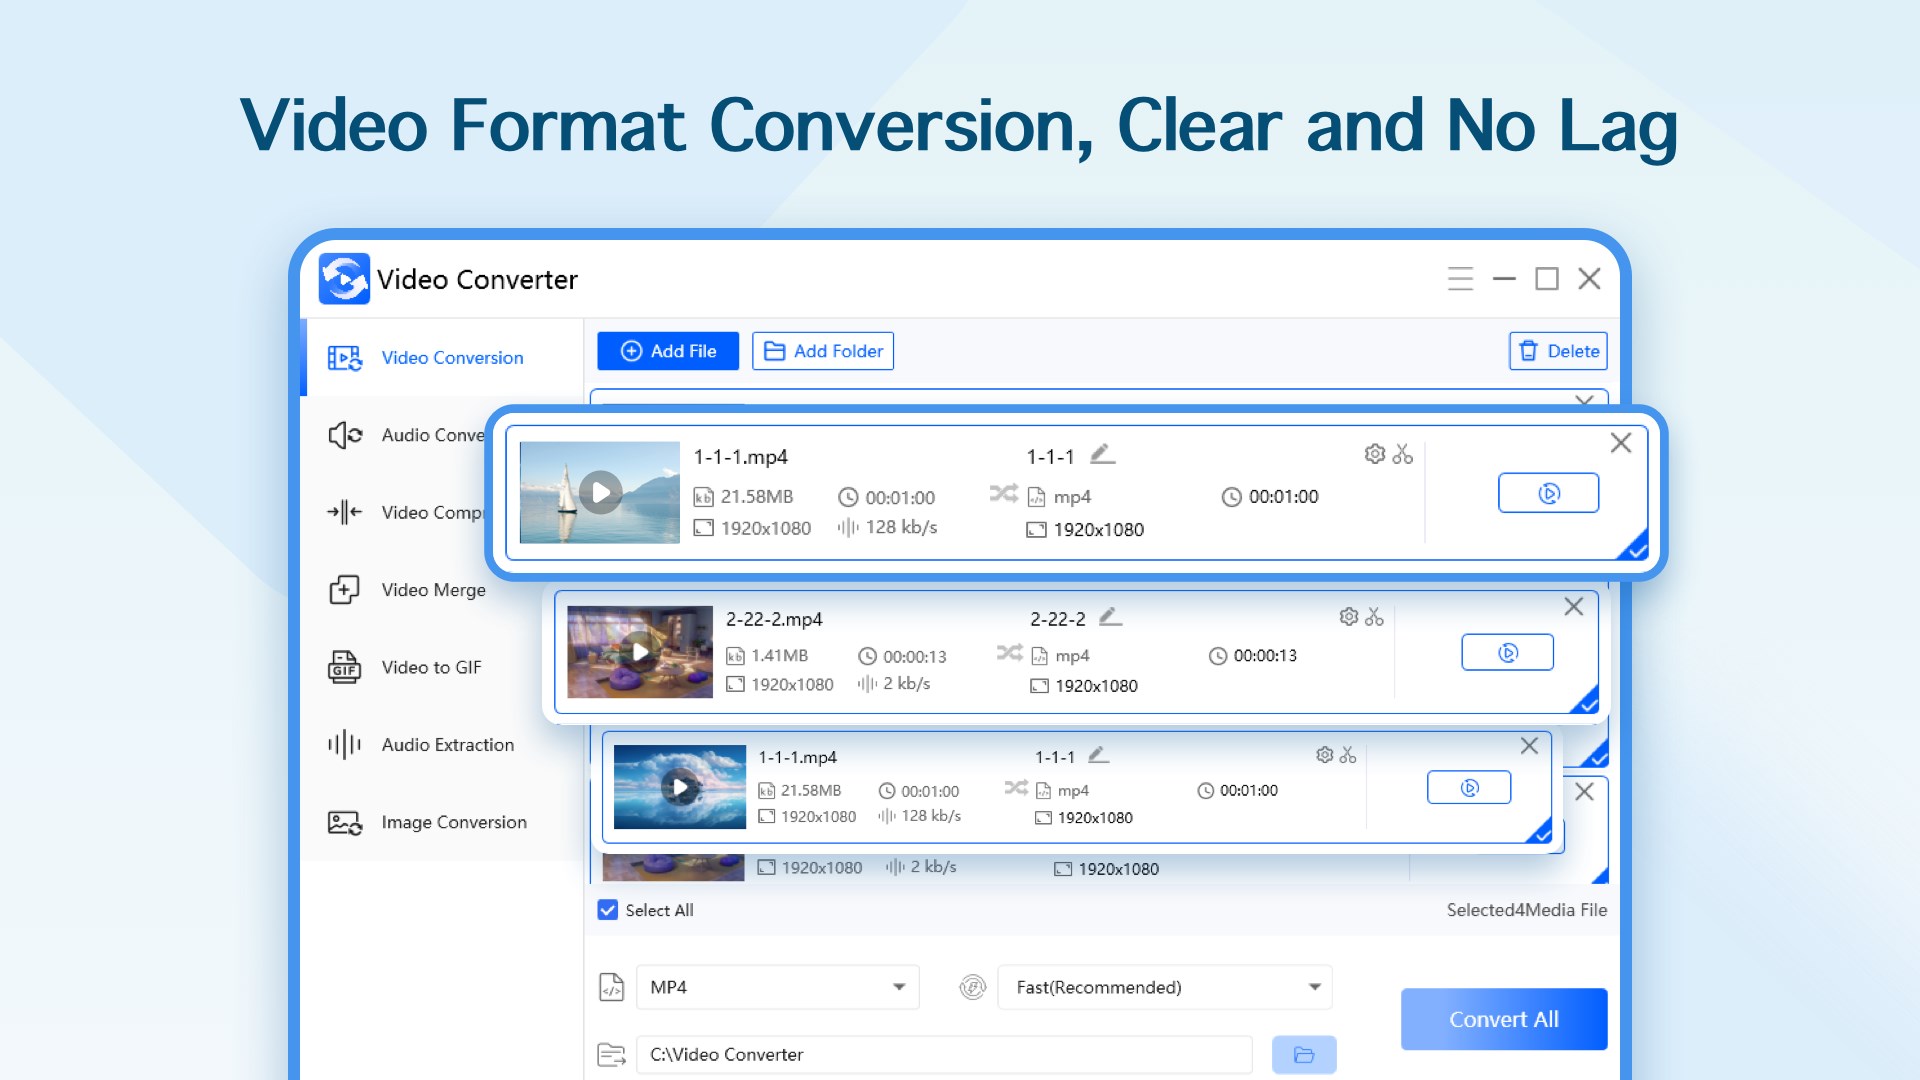Toggle the Select All checkbox
This screenshot has height=1080, width=1920.
[x=608, y=910]
